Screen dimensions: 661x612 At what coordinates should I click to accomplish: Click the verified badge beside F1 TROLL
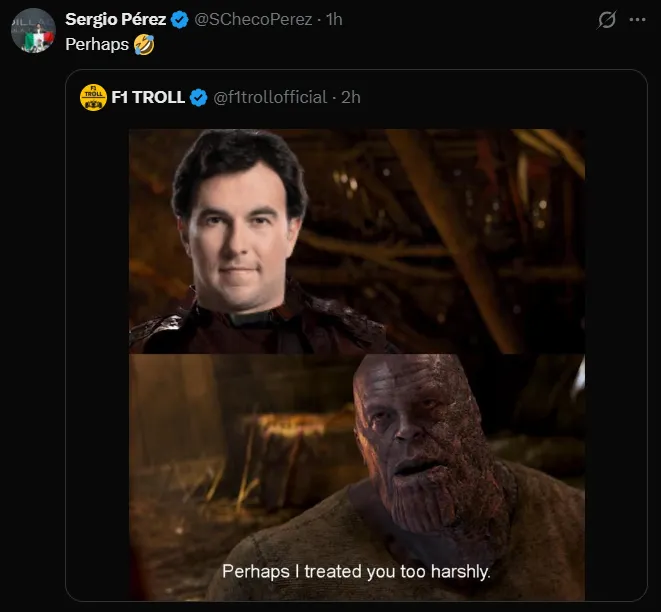[x=199, y=97]
